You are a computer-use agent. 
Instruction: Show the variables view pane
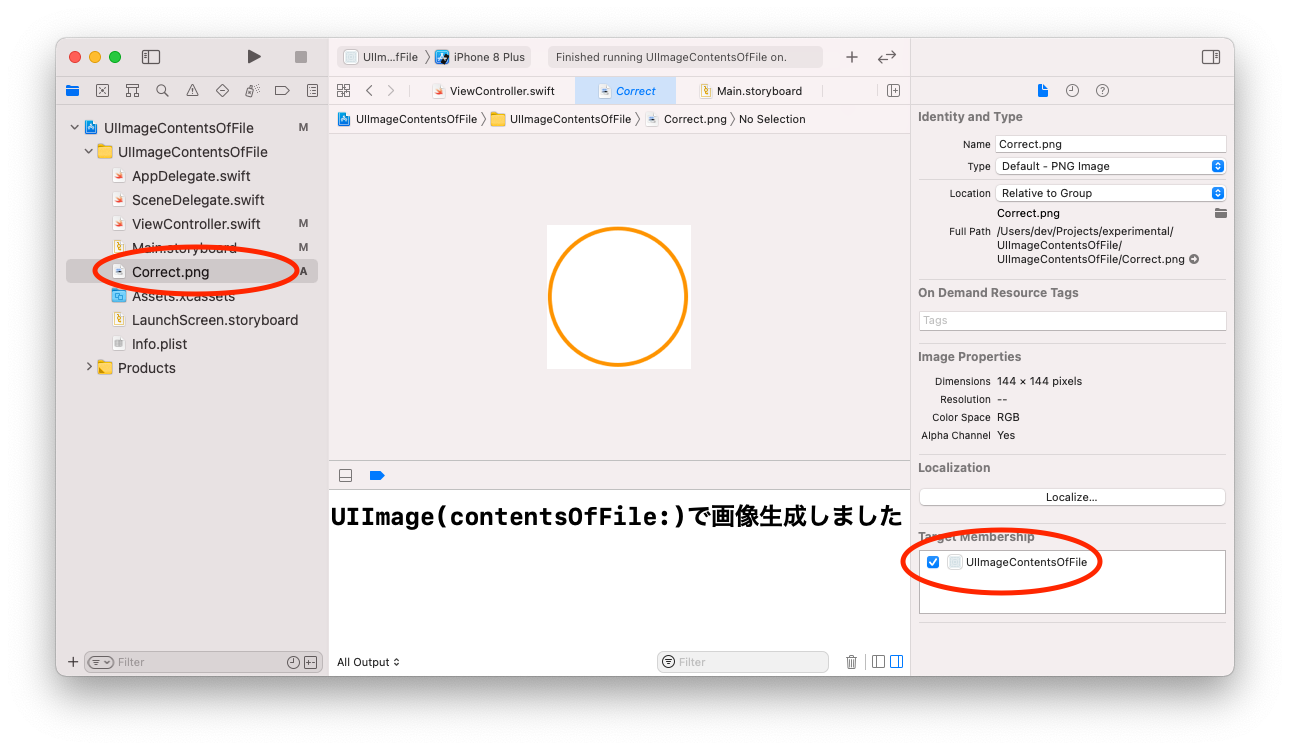(878, 662)
